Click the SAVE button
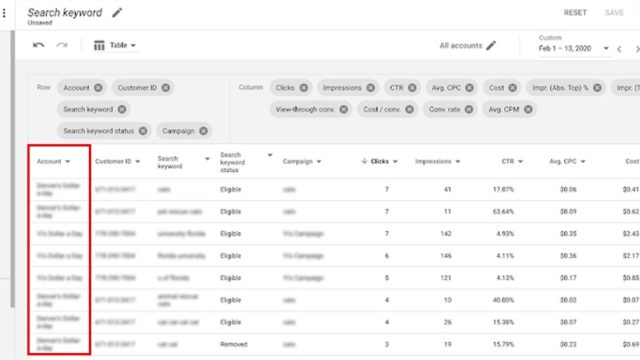 (614, 13)
